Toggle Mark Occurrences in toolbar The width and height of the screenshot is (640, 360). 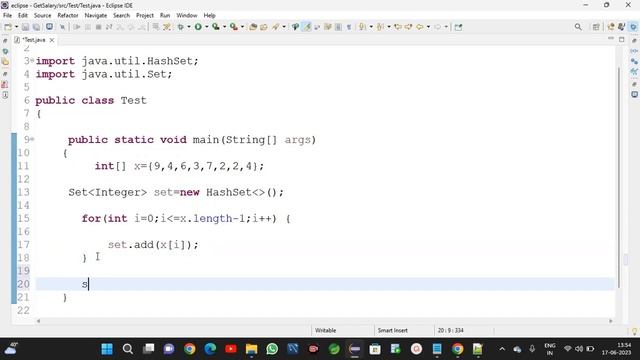pyautogui.click(x=307, y=27)
